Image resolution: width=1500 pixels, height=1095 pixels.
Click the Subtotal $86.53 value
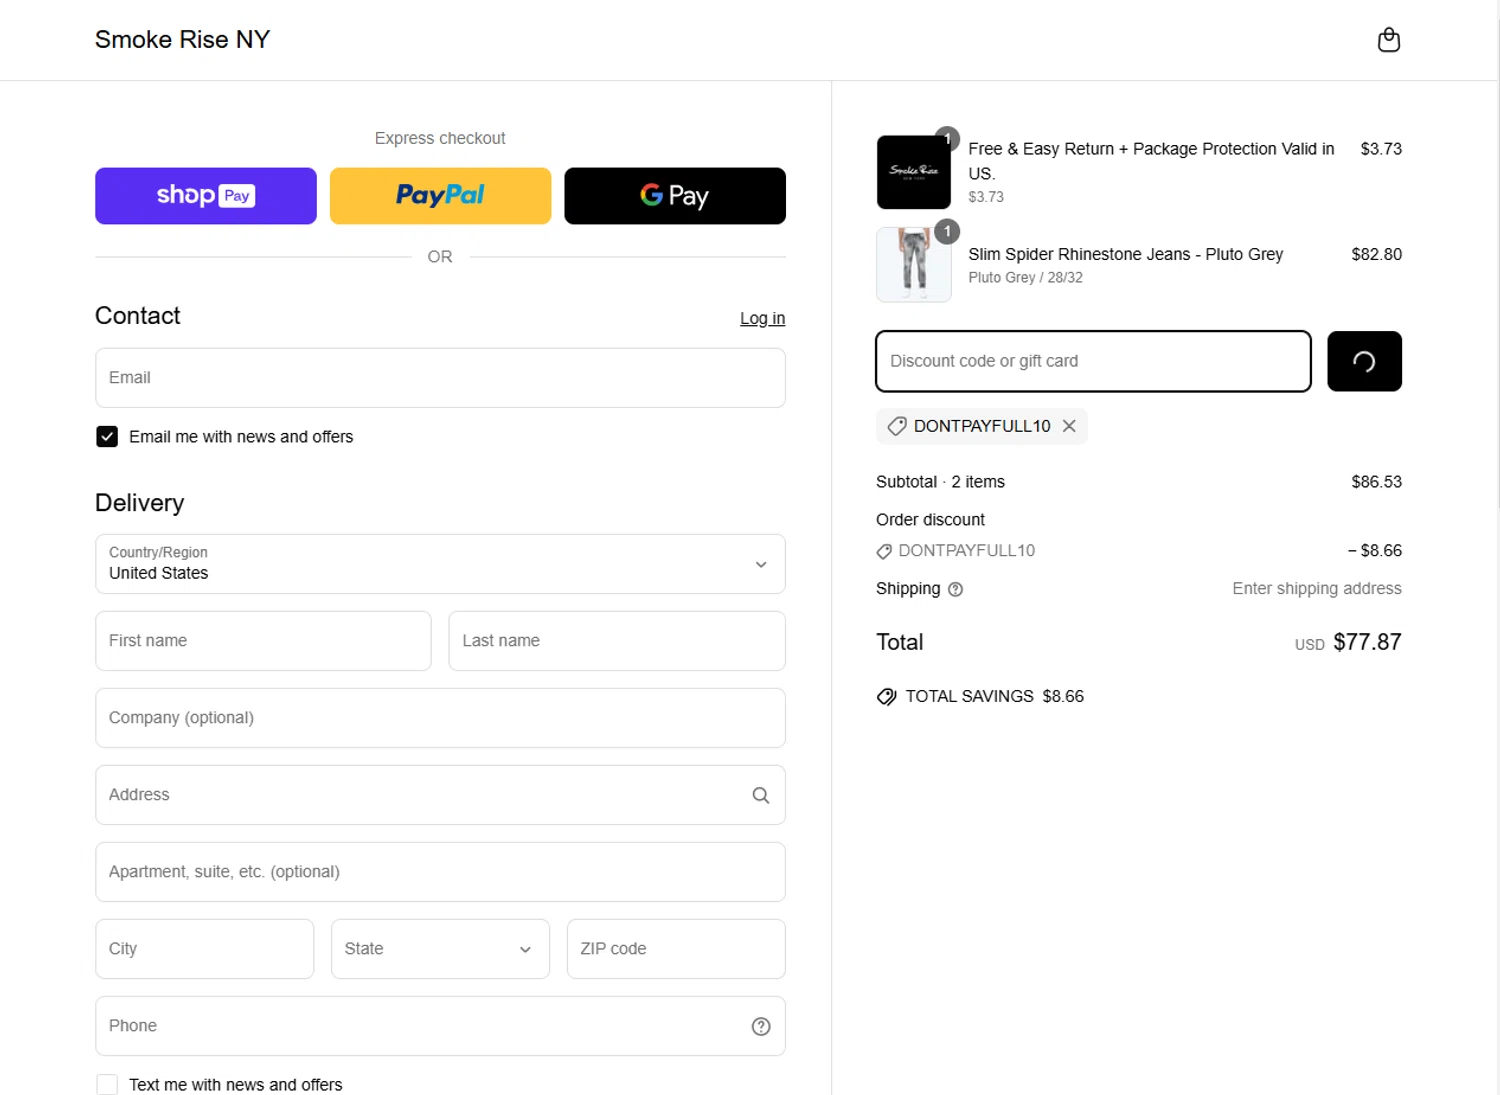click(x=1376, y=482)
